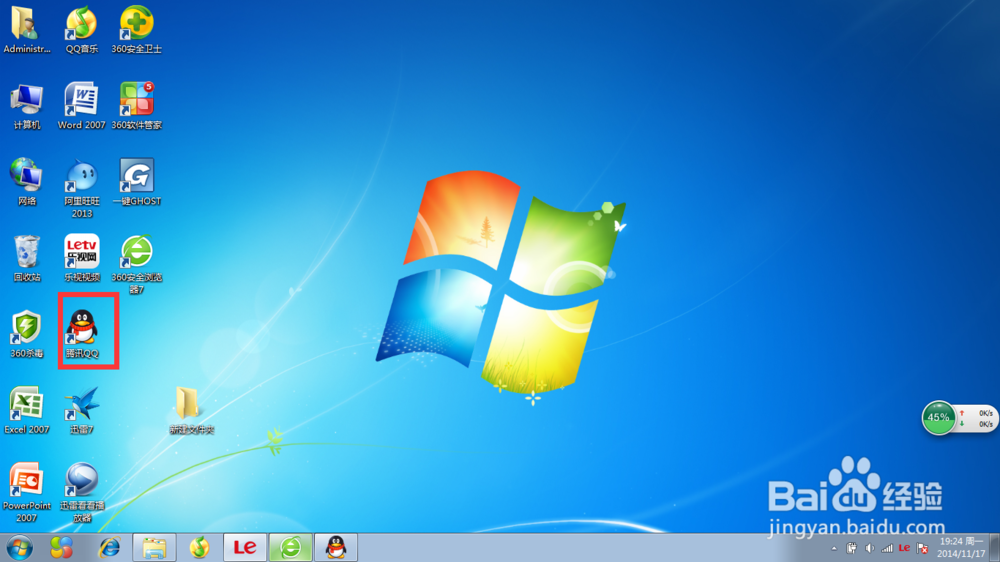This screenshot has height=562, width=1000.
Task: Open the Administrator folder icon
Action: (x=26, y=29)
